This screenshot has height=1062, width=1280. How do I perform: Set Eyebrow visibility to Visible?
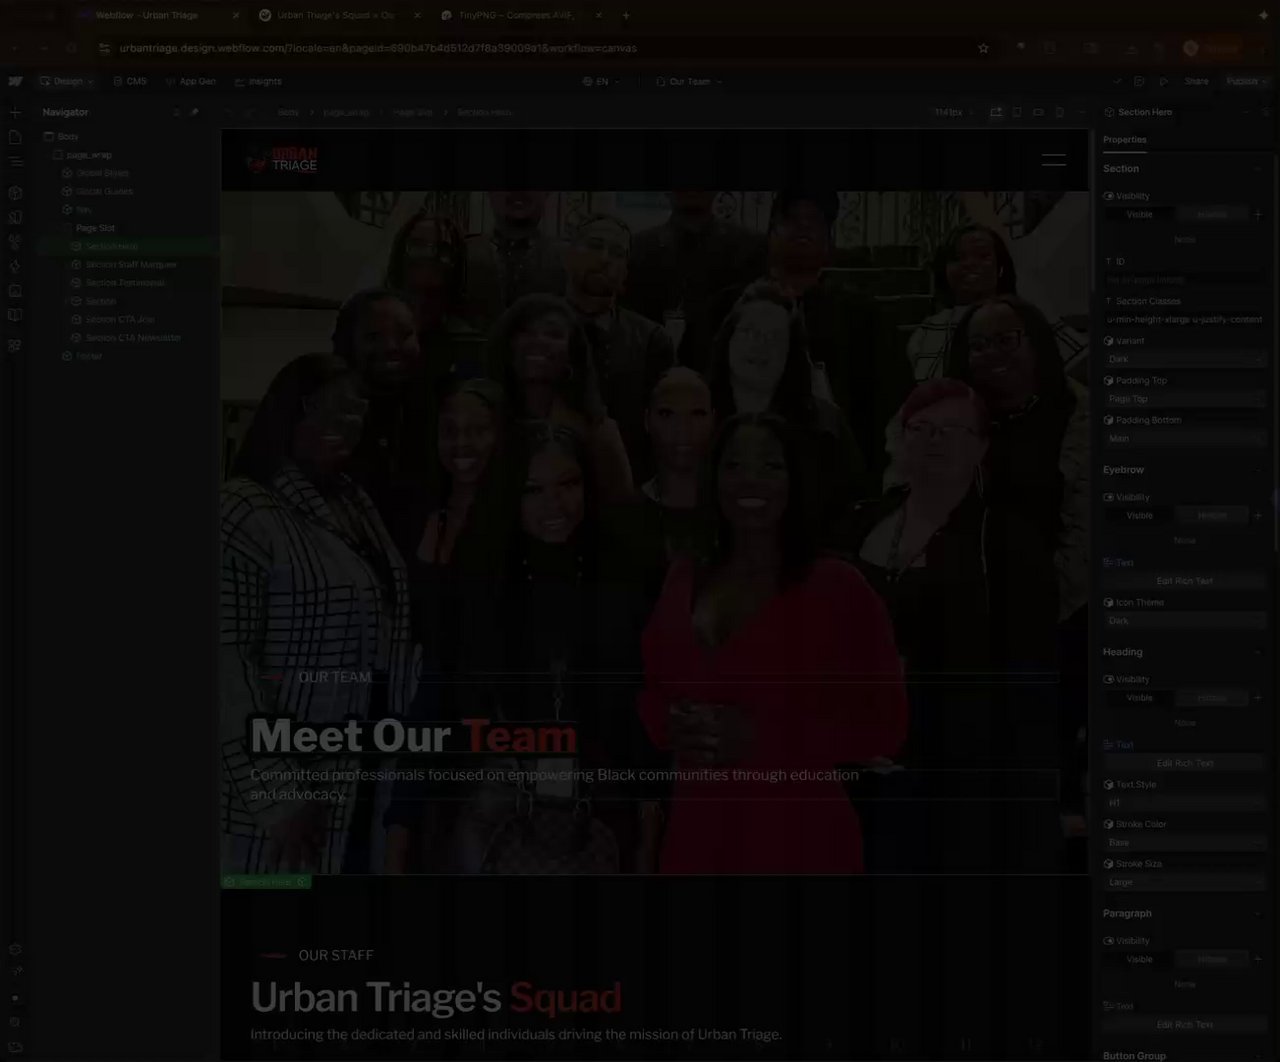(1139, 515)
